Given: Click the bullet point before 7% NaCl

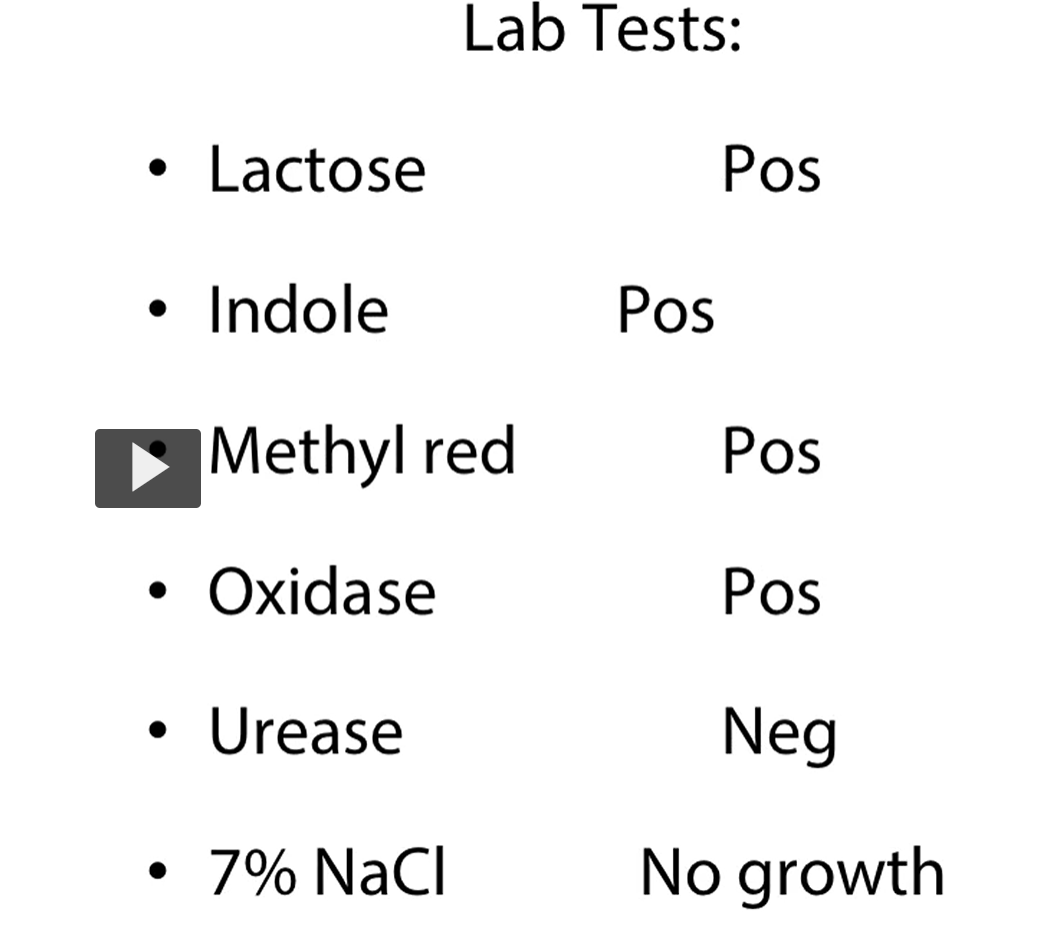Looking at the screenshot, I should click(157, 873).
